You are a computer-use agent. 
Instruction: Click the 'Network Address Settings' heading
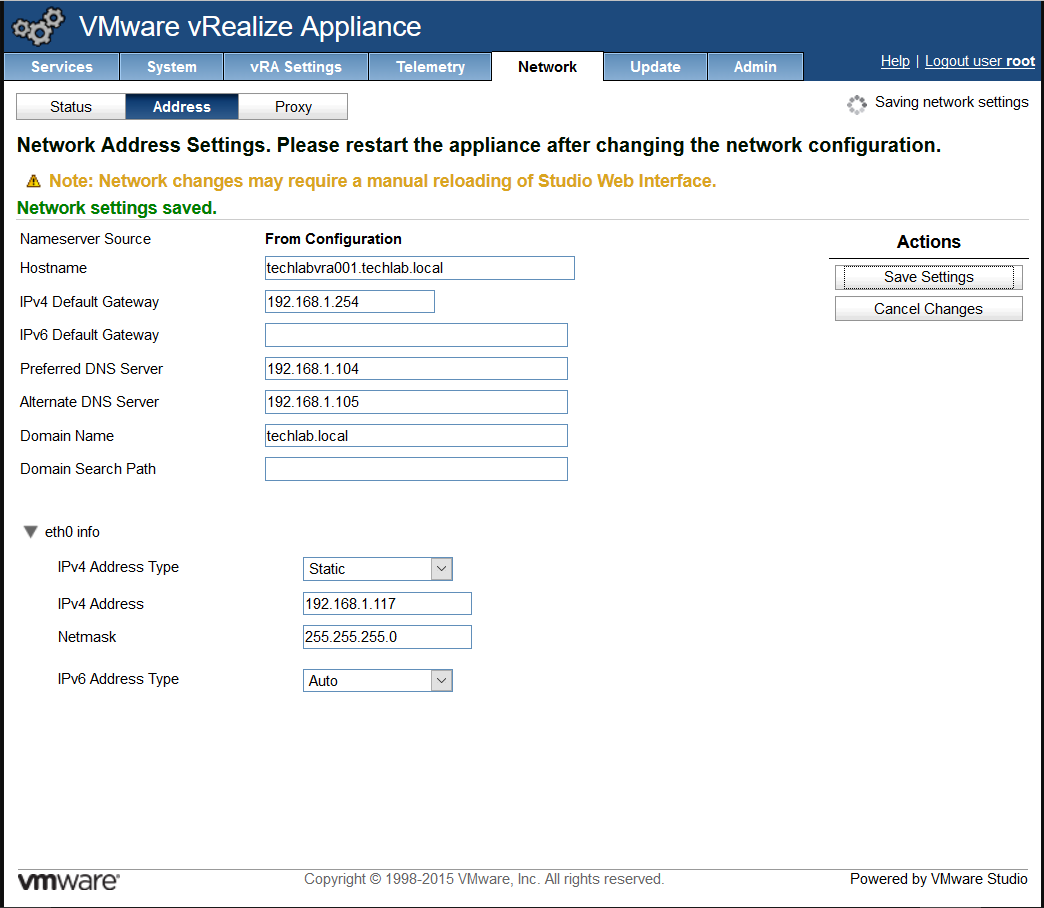(x=479, y=145)
